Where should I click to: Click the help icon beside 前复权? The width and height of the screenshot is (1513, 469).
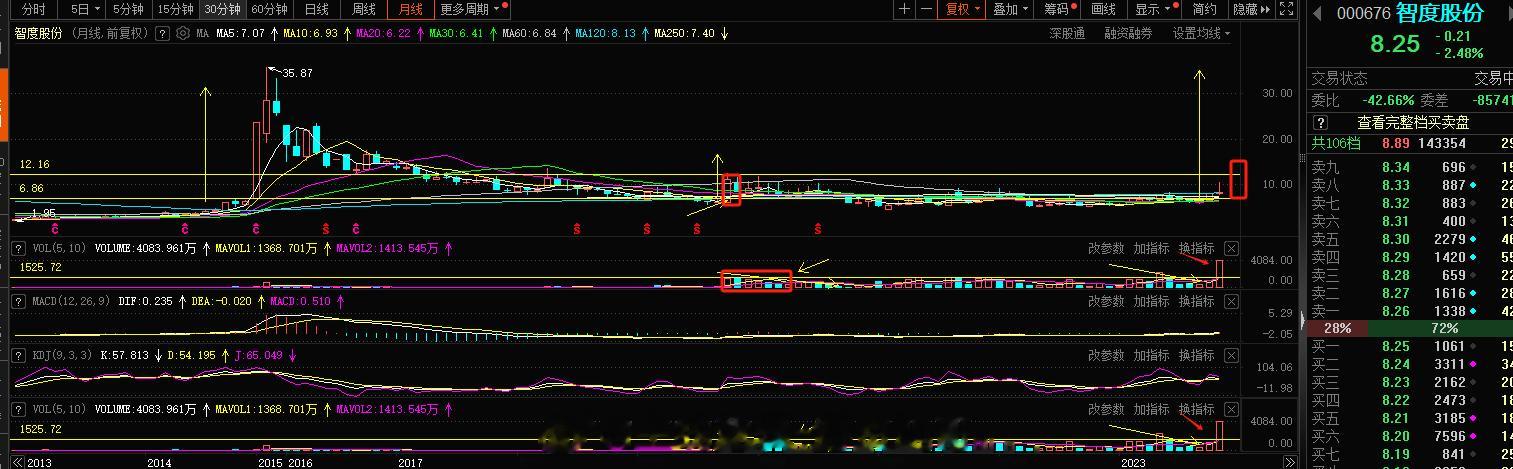coord(162,33)
